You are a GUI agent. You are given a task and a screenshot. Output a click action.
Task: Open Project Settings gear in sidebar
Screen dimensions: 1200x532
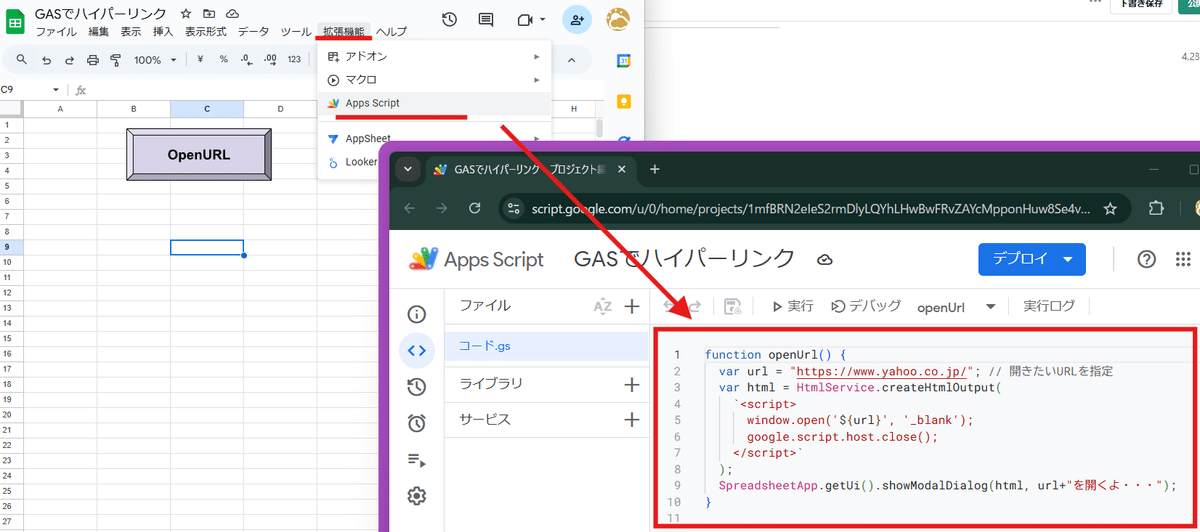tap(417, 496)
